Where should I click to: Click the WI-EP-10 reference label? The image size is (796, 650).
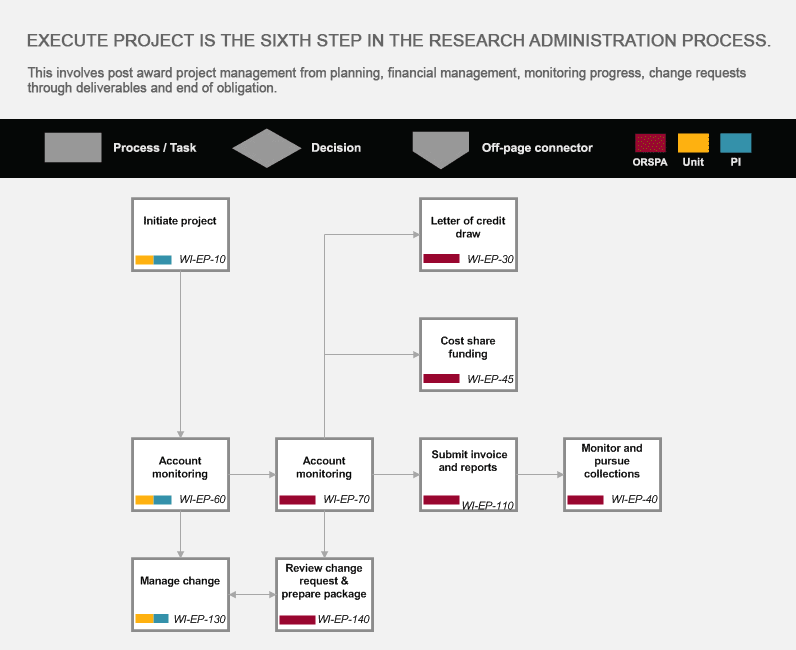click(203, 259)
